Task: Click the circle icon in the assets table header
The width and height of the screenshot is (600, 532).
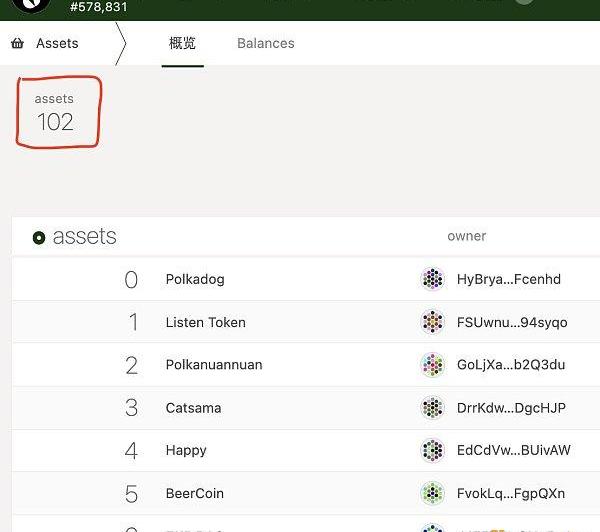Action: click(39, 238)
